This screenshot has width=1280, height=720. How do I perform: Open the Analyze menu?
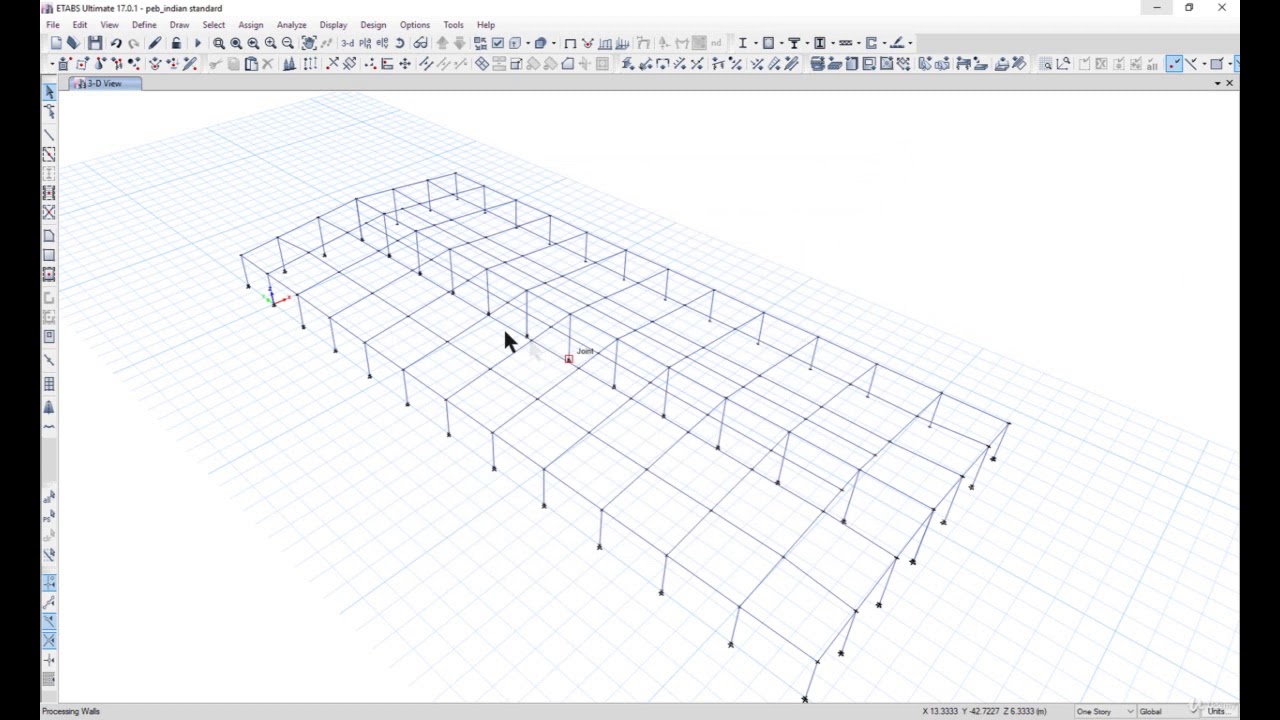(291, 24)
